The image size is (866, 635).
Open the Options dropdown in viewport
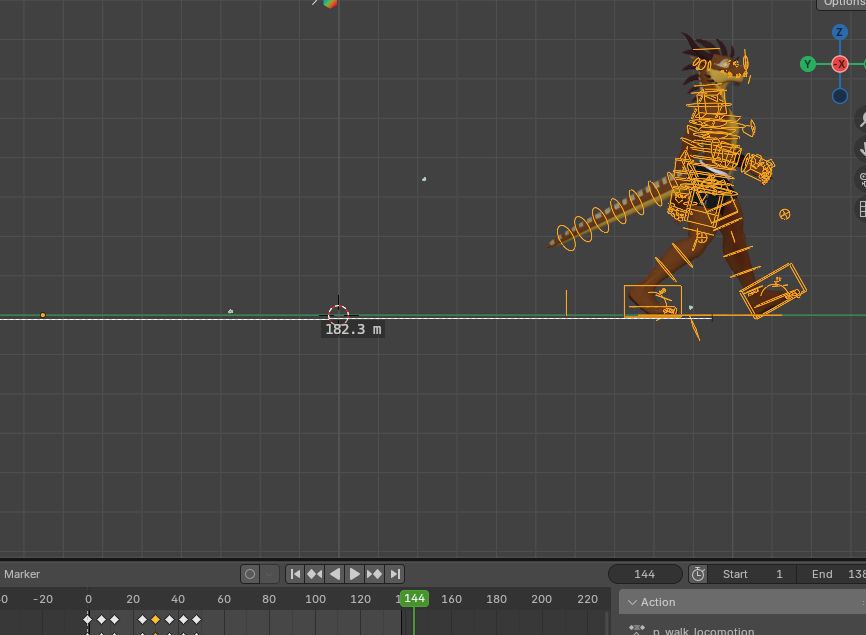tap(842, 3)
